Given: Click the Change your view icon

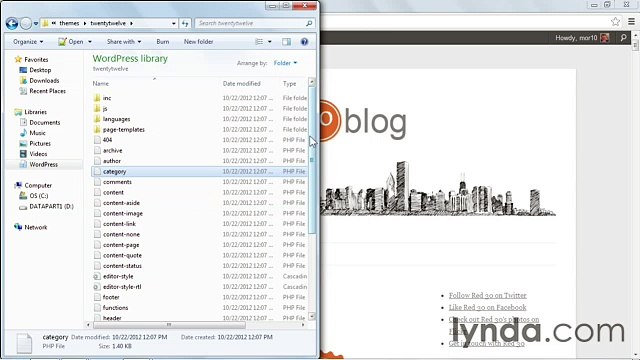Looking at the screenshot, I should (x=259, y=42).
